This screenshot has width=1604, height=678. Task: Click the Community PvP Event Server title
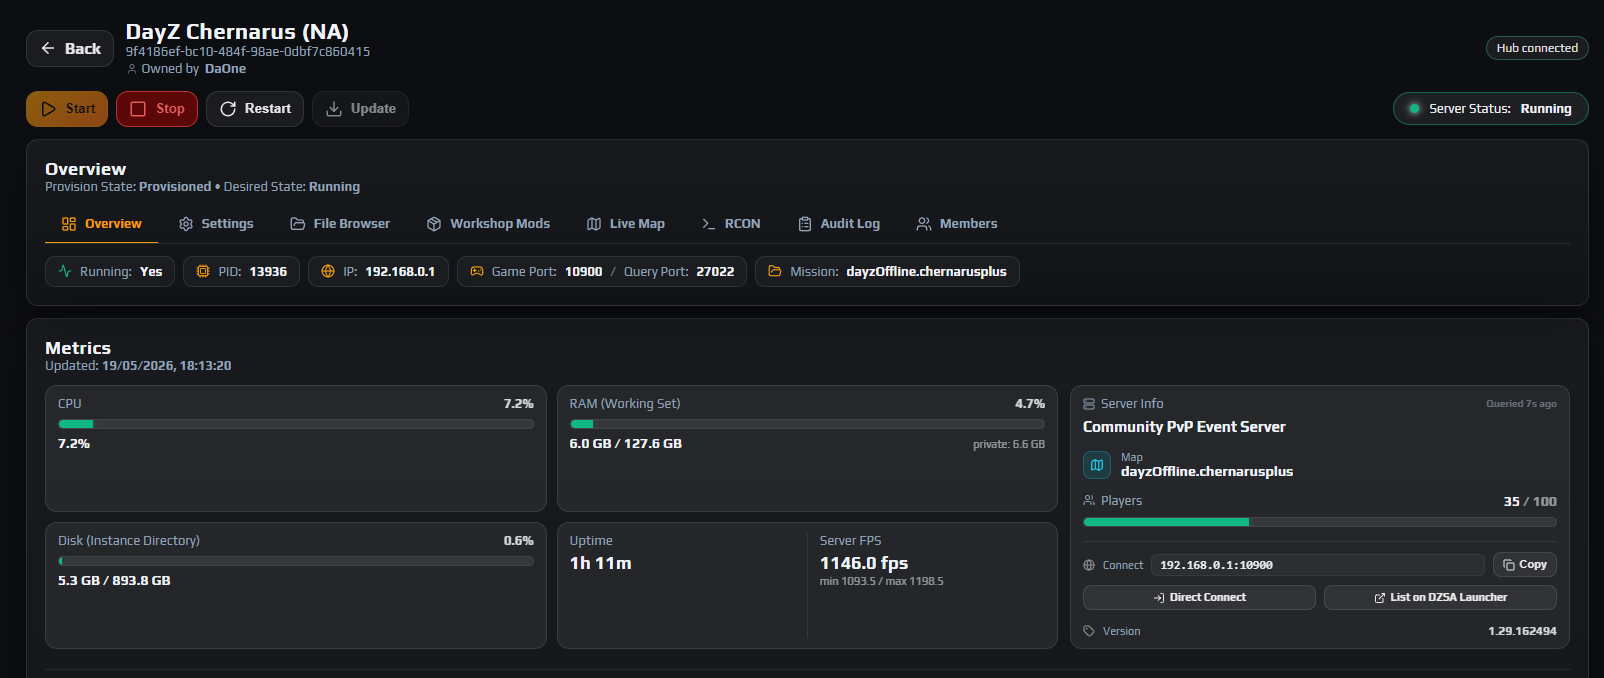coord(1184,427)
